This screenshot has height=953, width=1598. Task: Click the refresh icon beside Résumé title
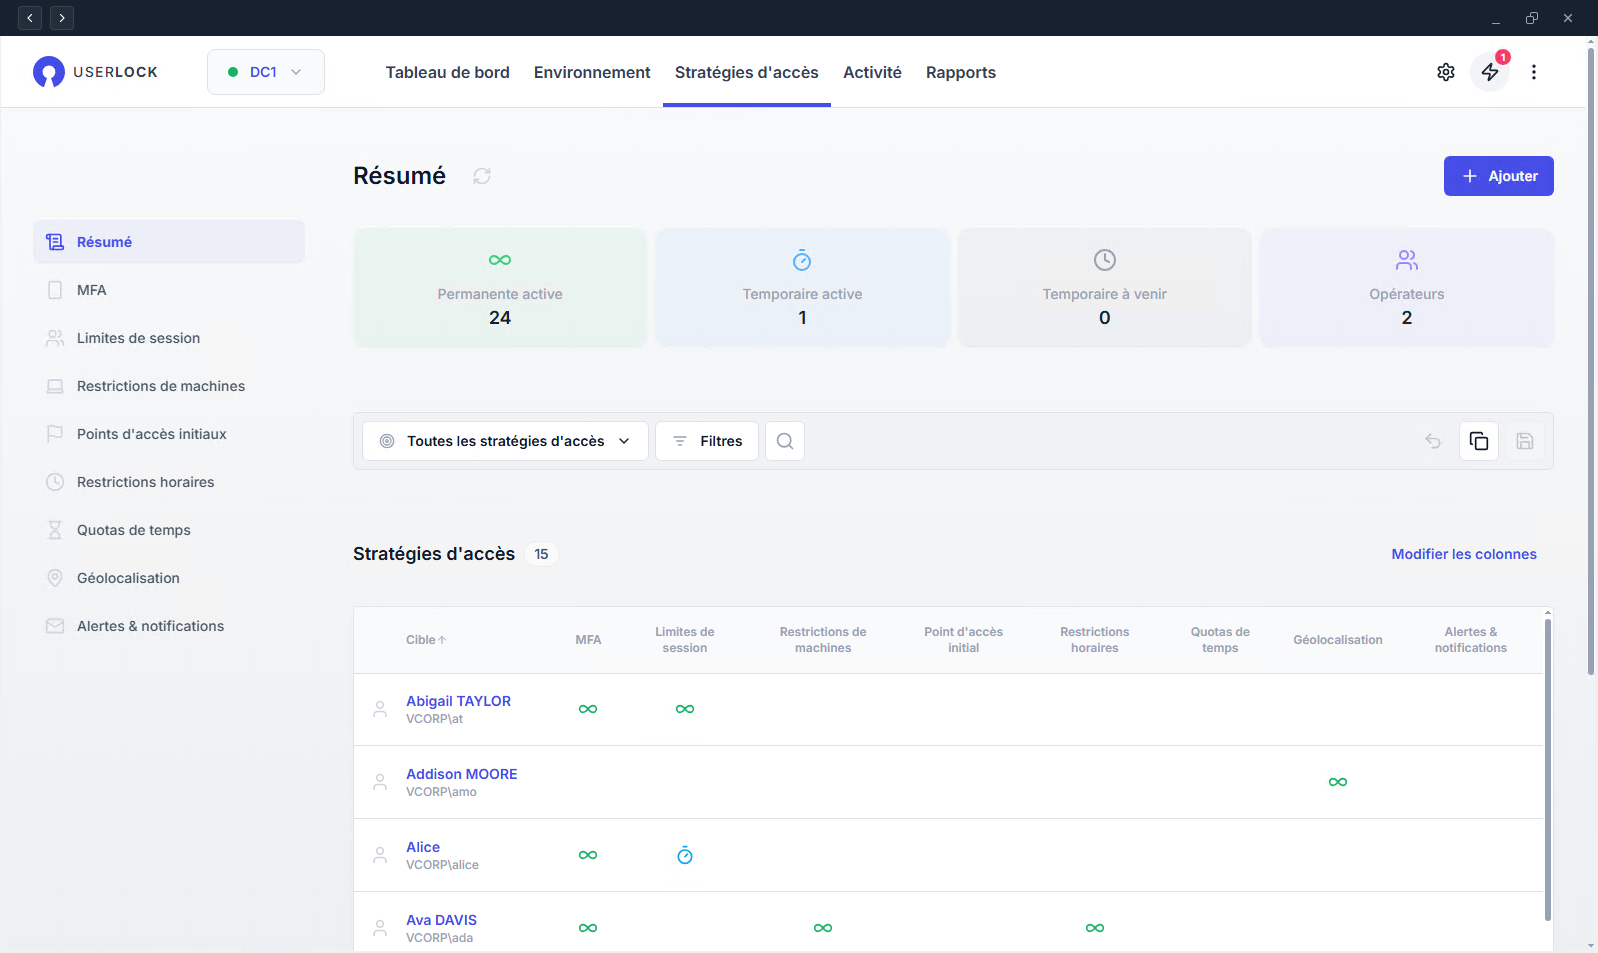pyautogui.click(x=482, y=176)
